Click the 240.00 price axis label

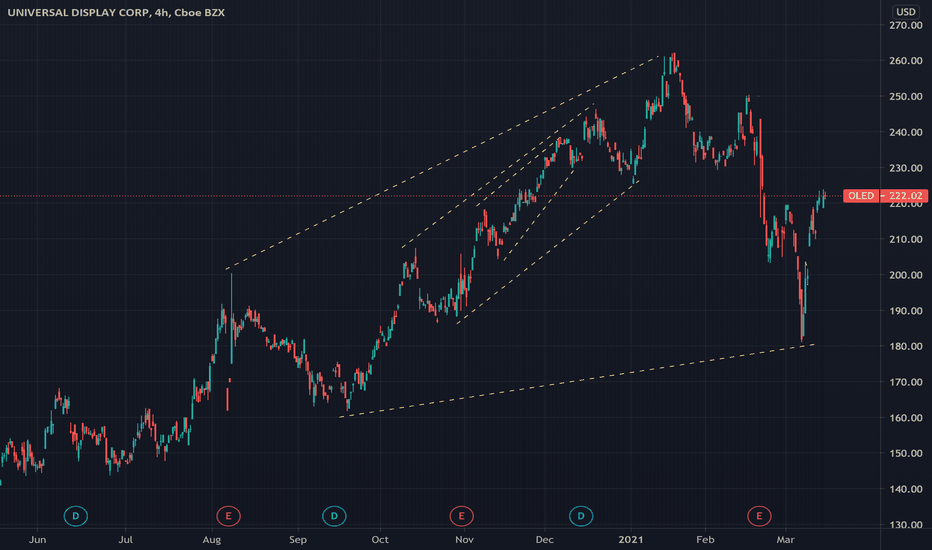point(906,132)
